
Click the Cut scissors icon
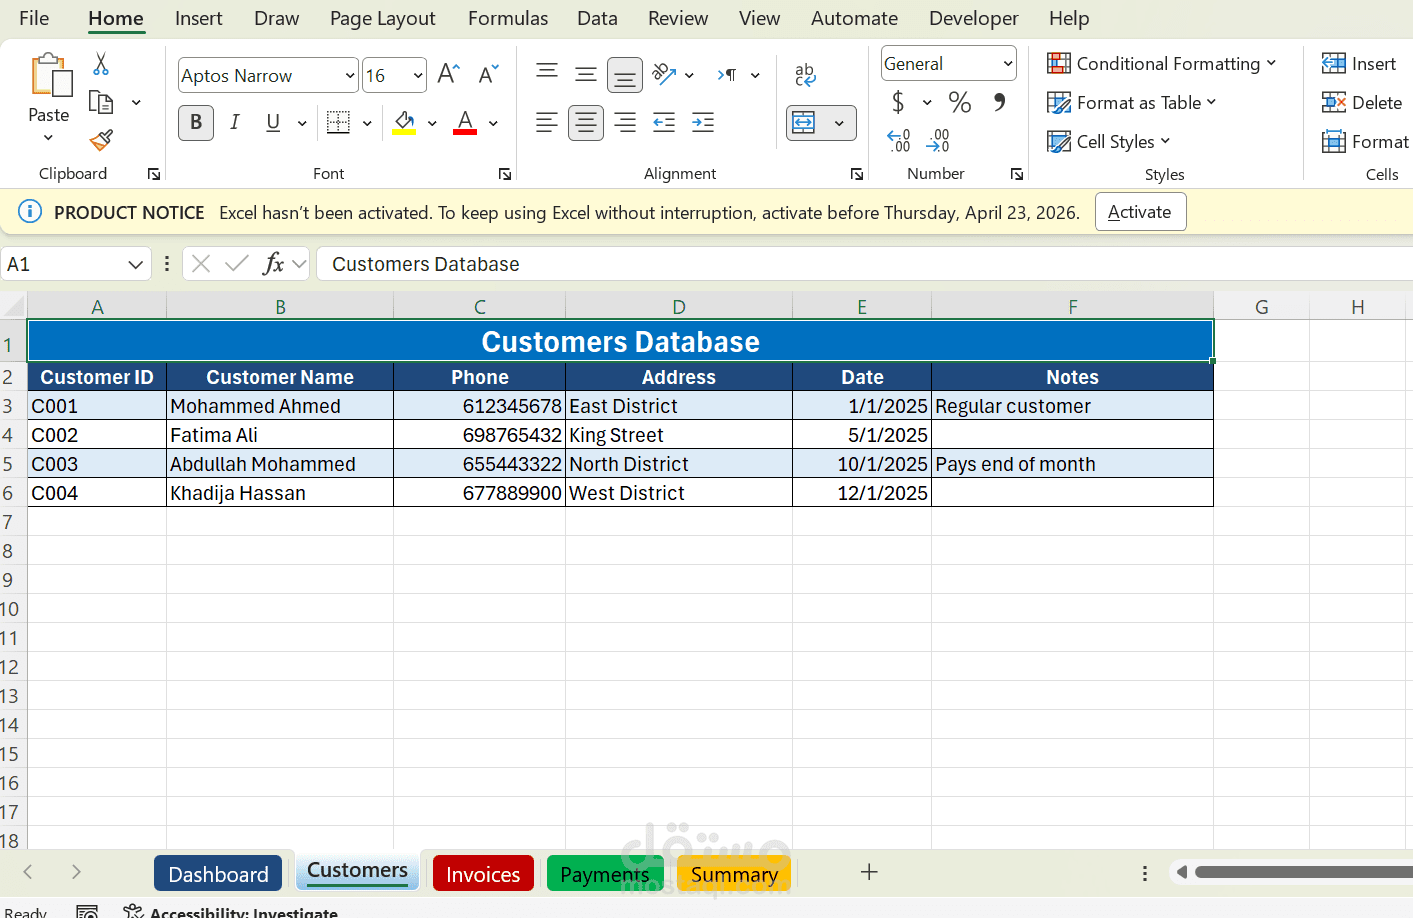pyautogui.click(x=101, y=65)
